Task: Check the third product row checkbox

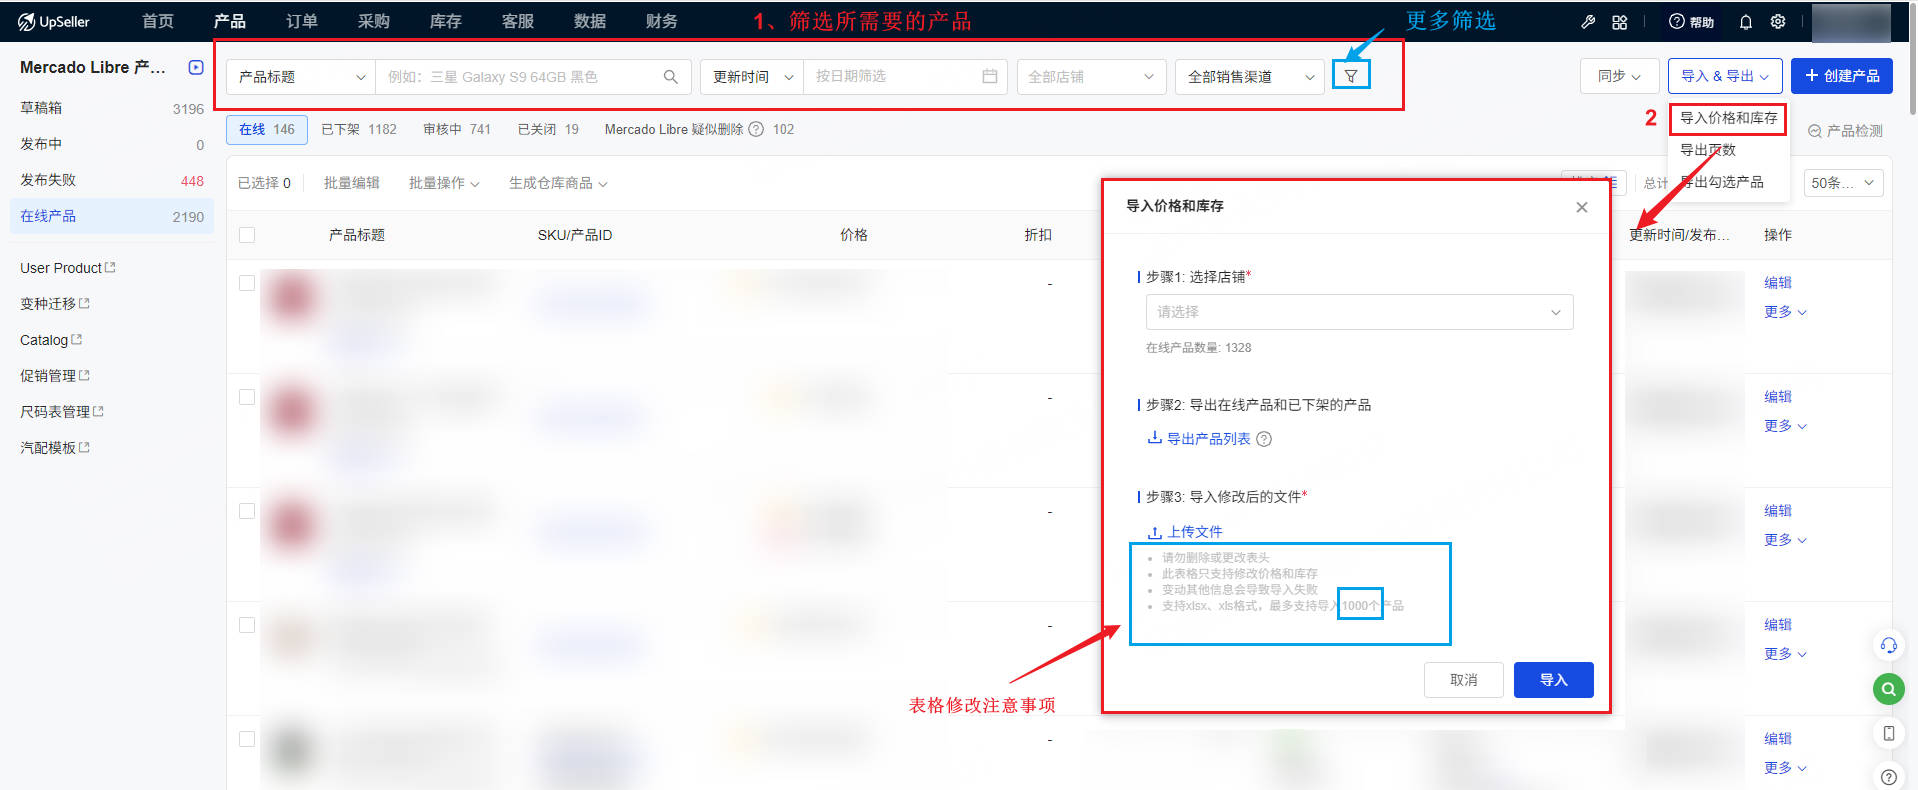Action: (x=247, y=511)
